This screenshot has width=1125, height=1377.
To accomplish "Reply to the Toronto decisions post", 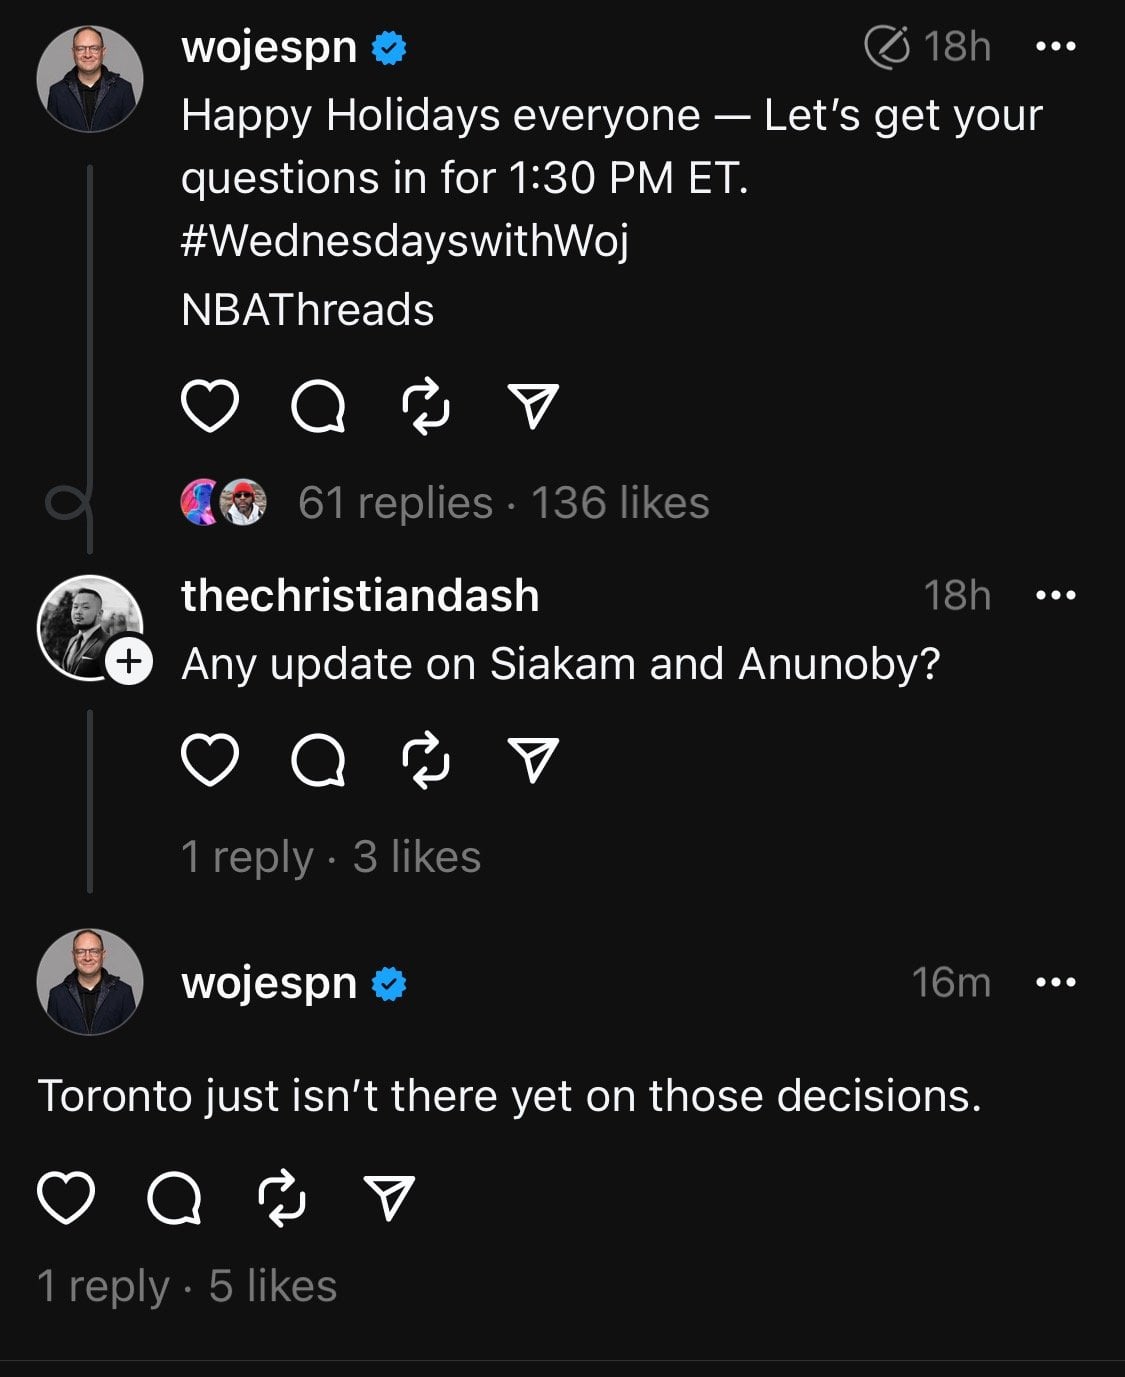I will click(174, 1197).
